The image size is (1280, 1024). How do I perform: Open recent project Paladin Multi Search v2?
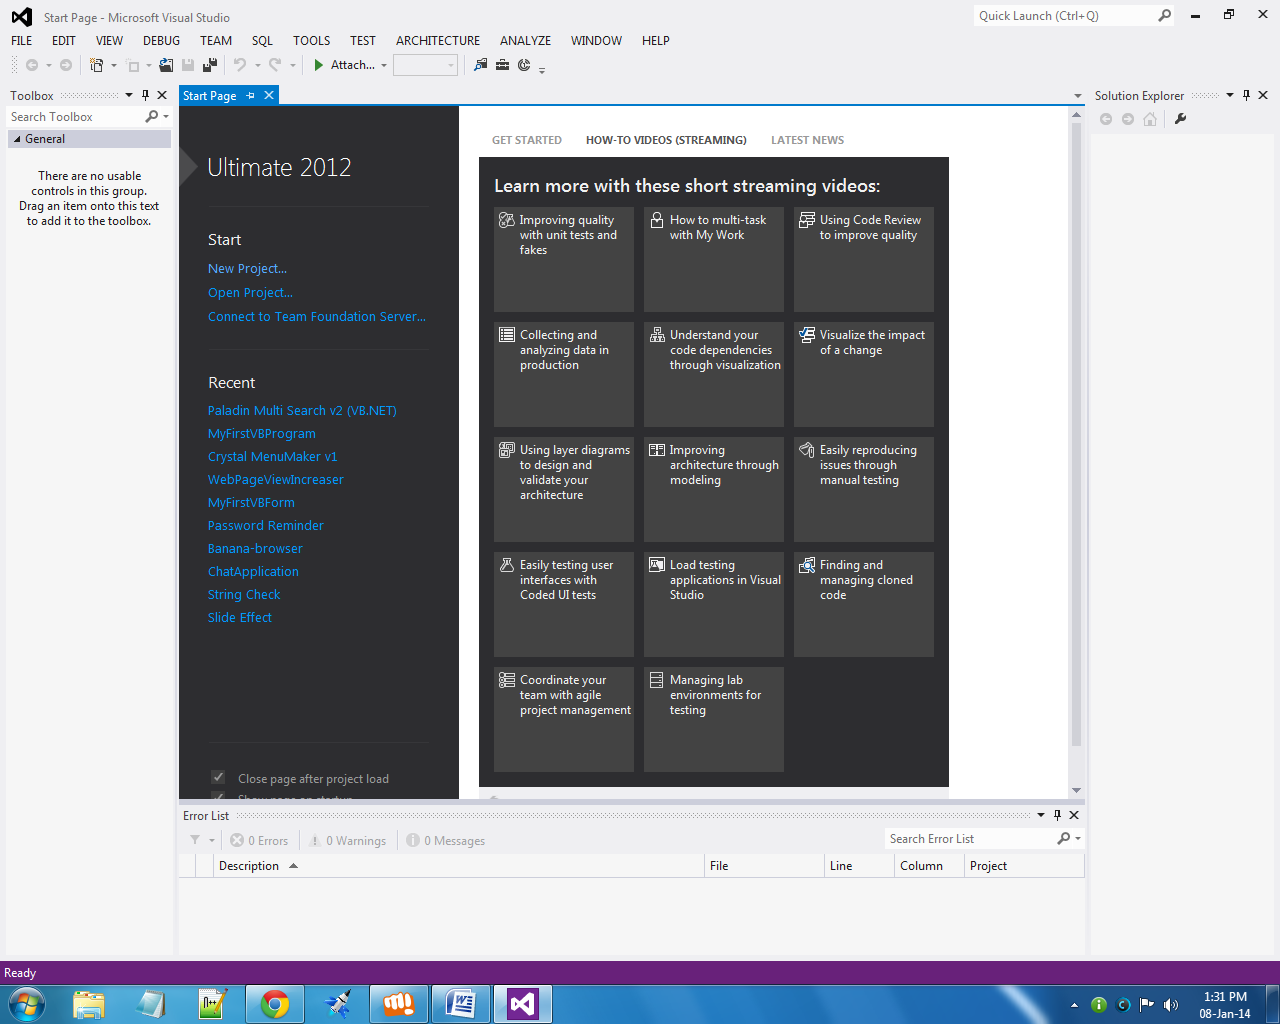tap(302, 410)
